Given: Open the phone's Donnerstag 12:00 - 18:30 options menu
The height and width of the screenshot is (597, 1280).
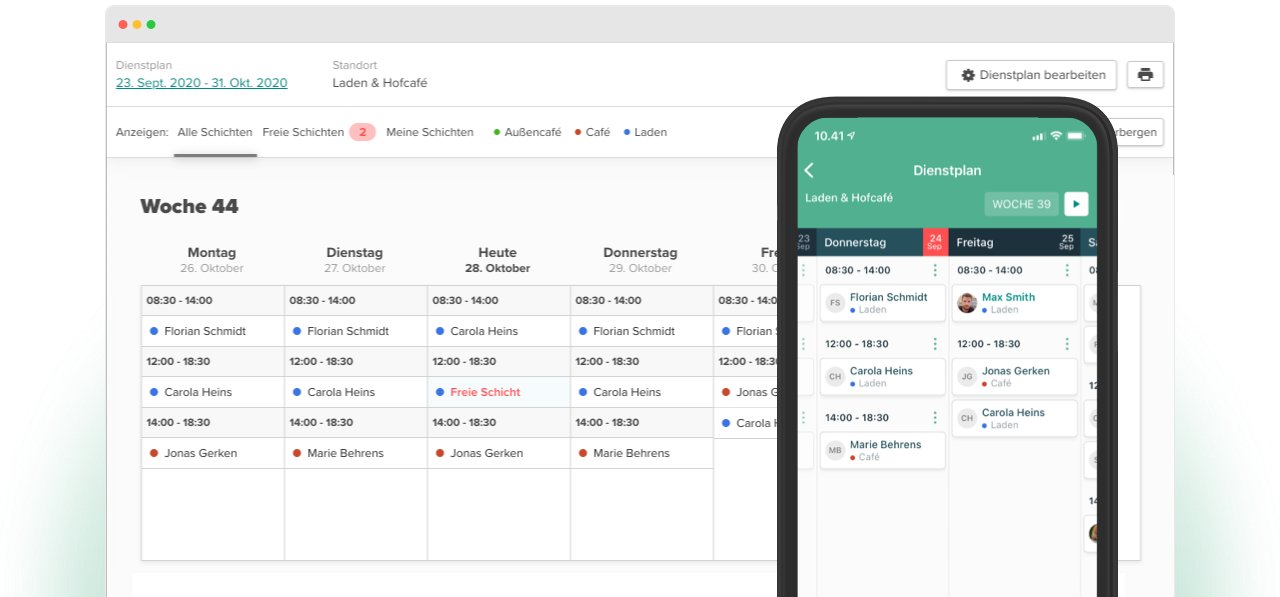Looking at the screenshot, I should tap(935, 344).
